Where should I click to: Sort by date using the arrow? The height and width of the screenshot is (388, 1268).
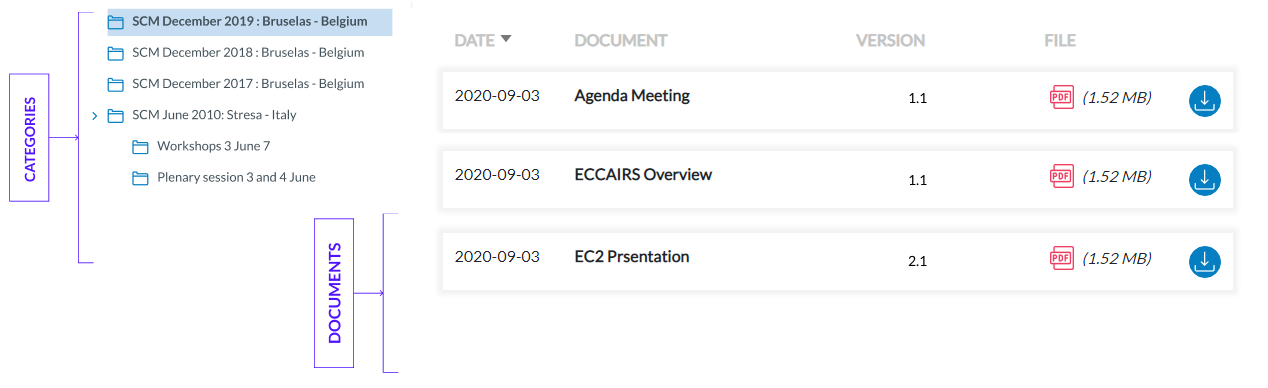point(506,40)
